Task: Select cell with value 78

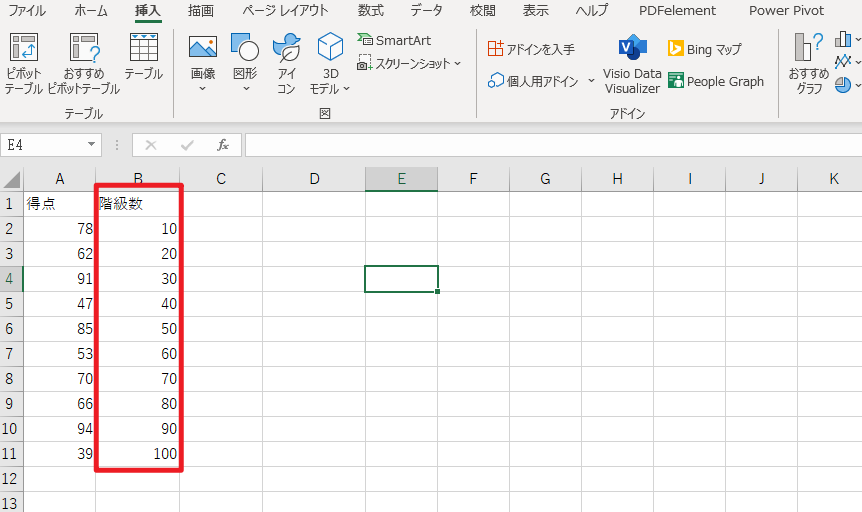Action: click(x=59, y=229)
